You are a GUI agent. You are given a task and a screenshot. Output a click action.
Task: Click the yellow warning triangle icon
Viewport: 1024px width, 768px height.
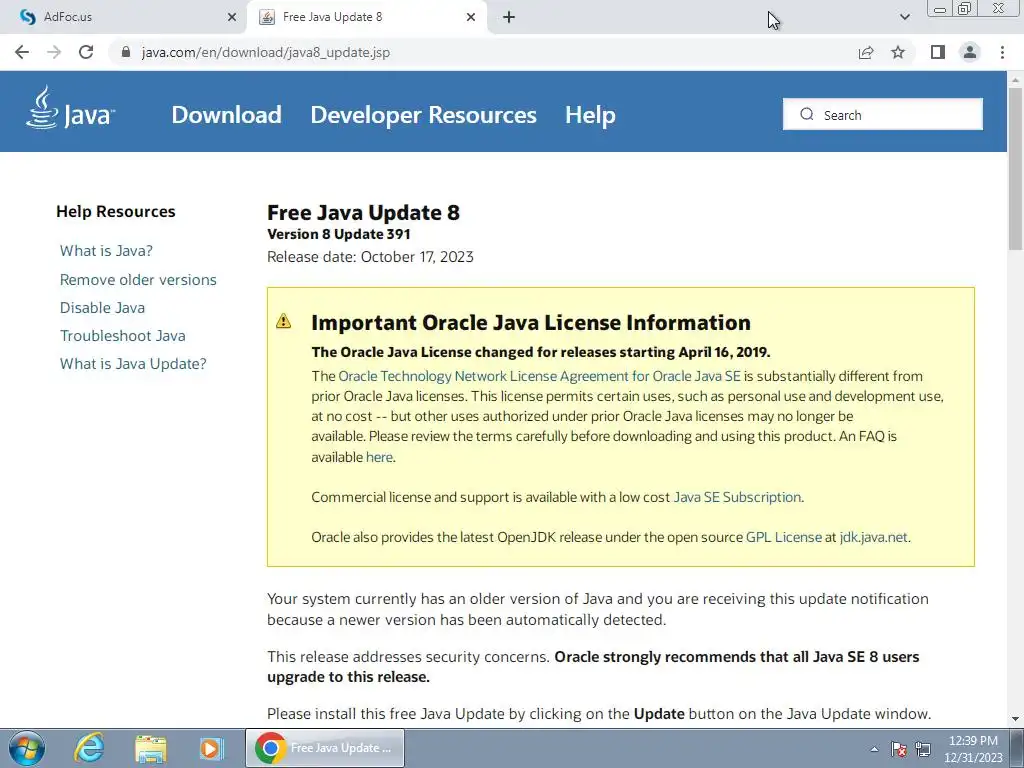pos(283,321)
